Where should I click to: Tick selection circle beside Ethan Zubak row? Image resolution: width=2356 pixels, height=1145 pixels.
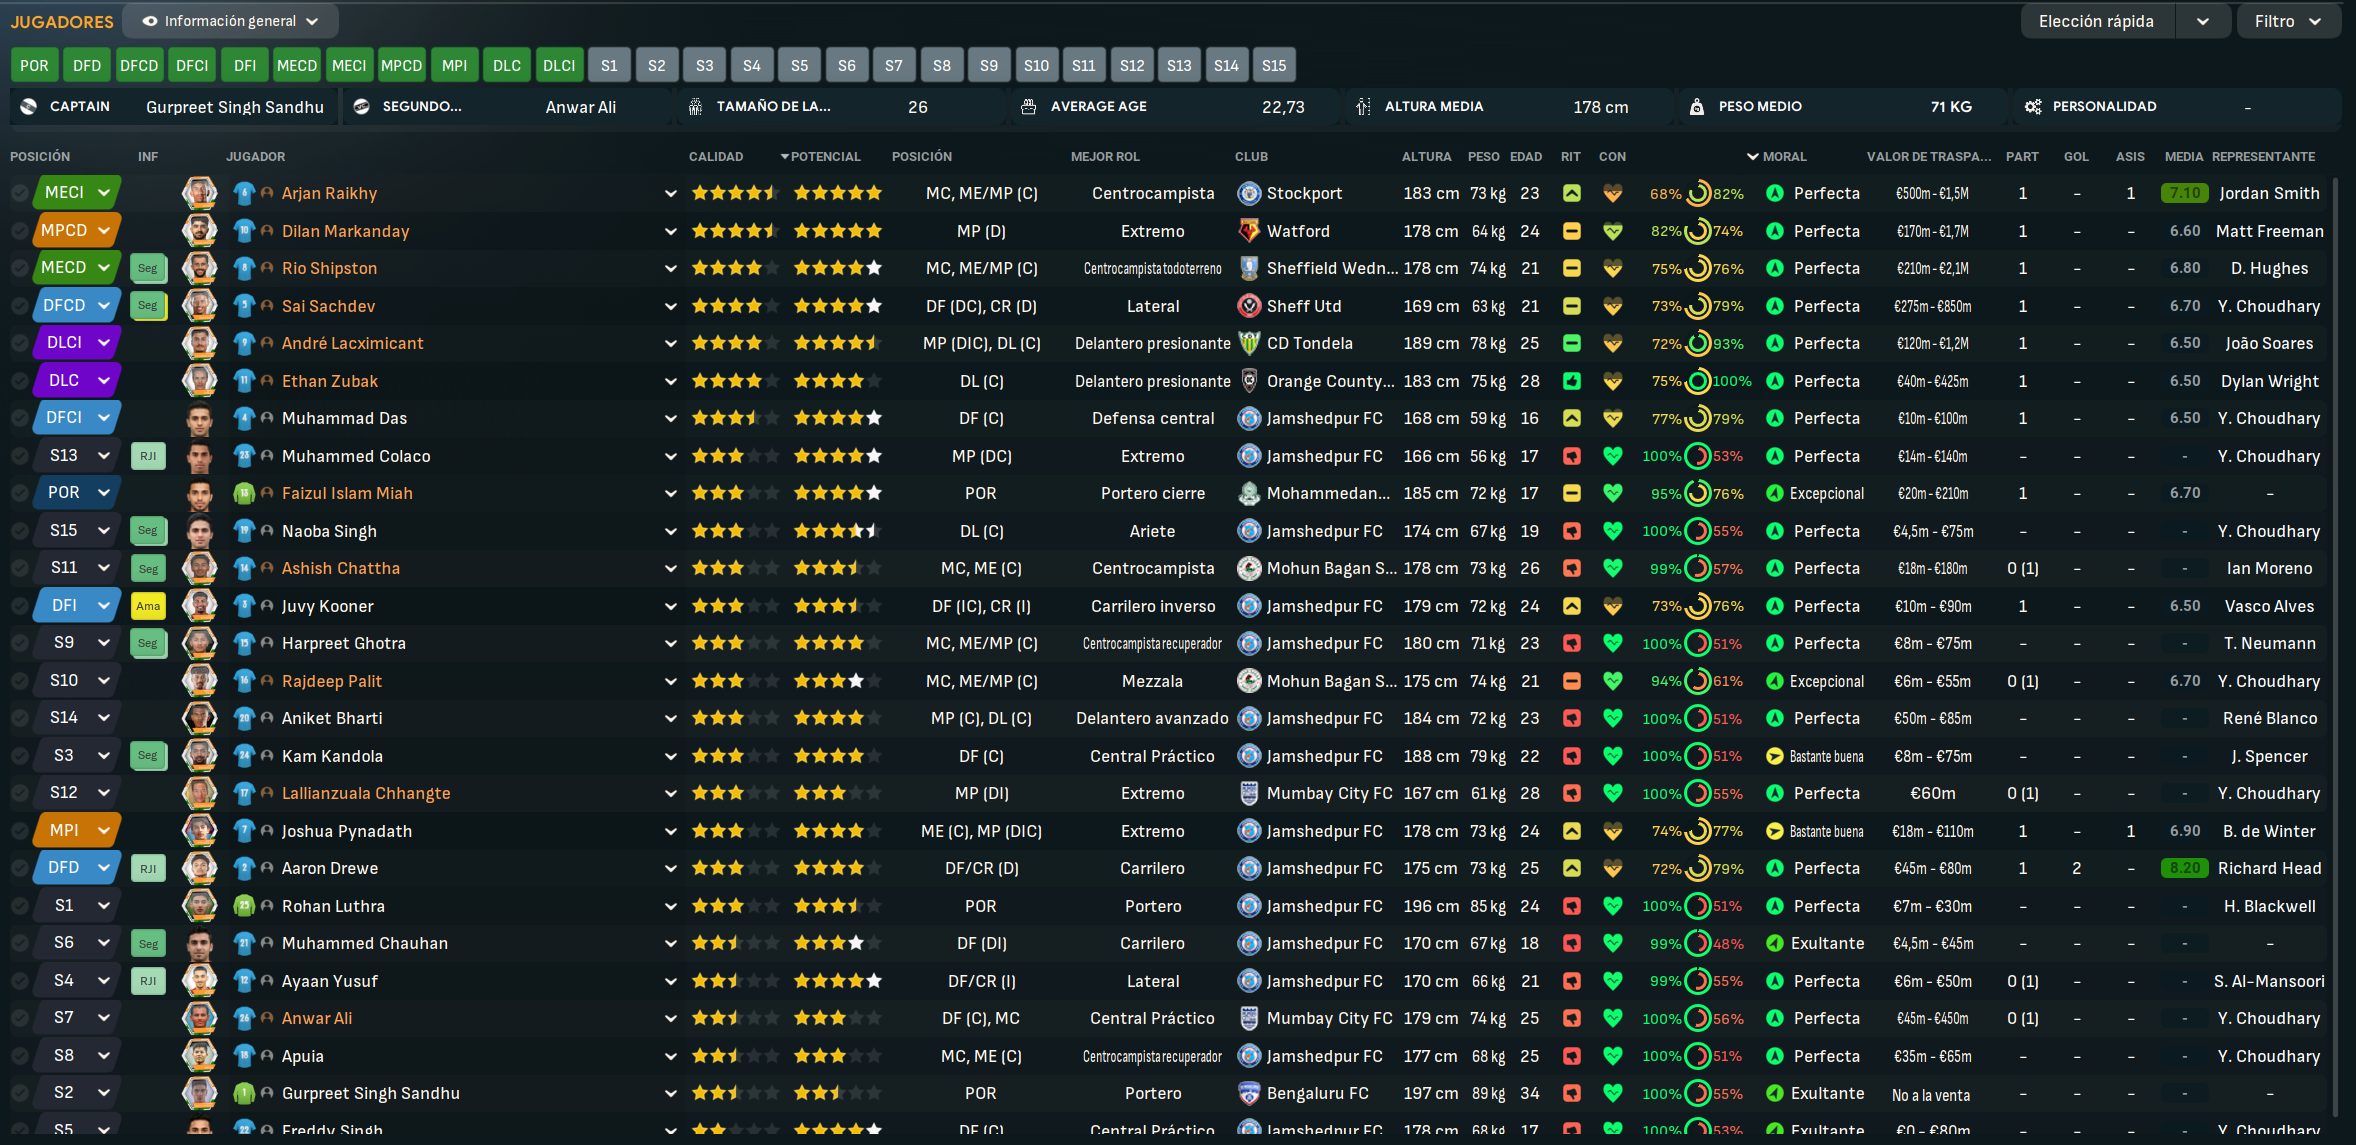coord(19,381)
